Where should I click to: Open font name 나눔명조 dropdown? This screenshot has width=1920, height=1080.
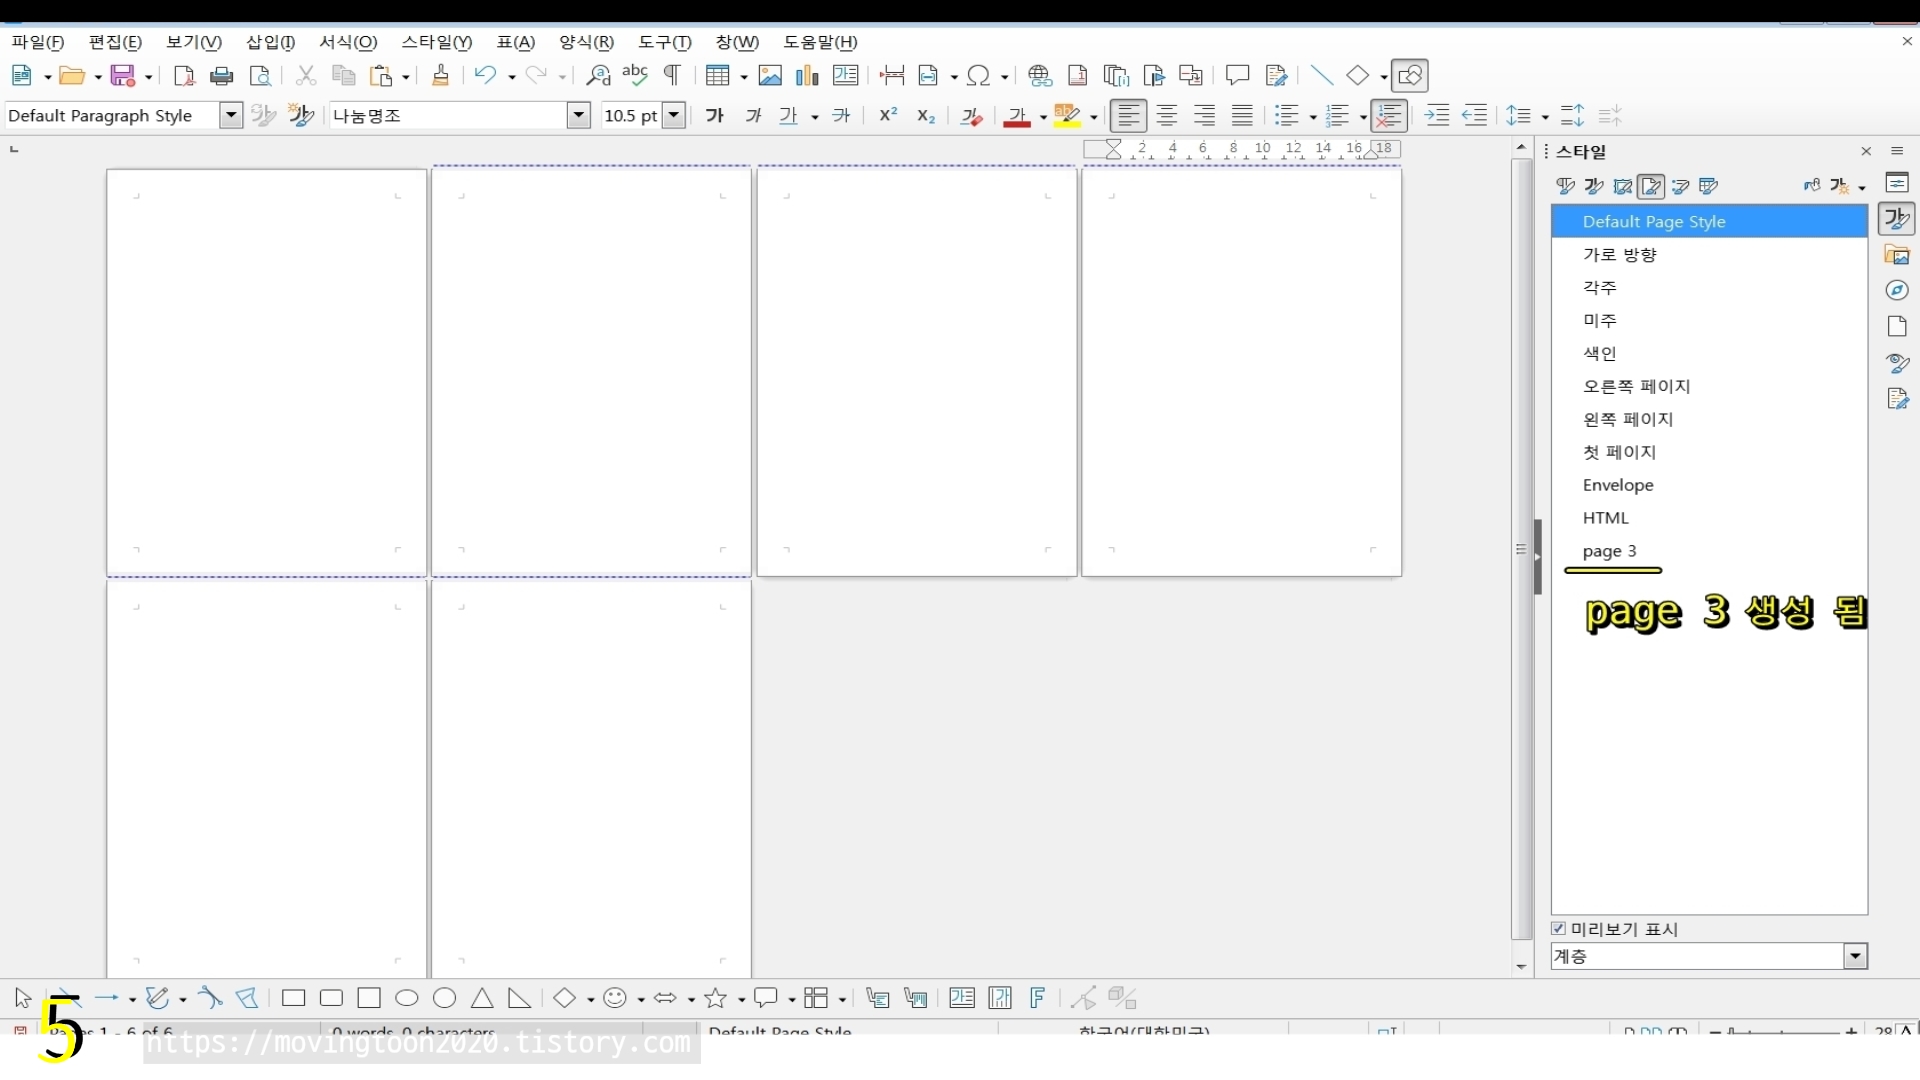pyautogui.click(x=579, y=116)
